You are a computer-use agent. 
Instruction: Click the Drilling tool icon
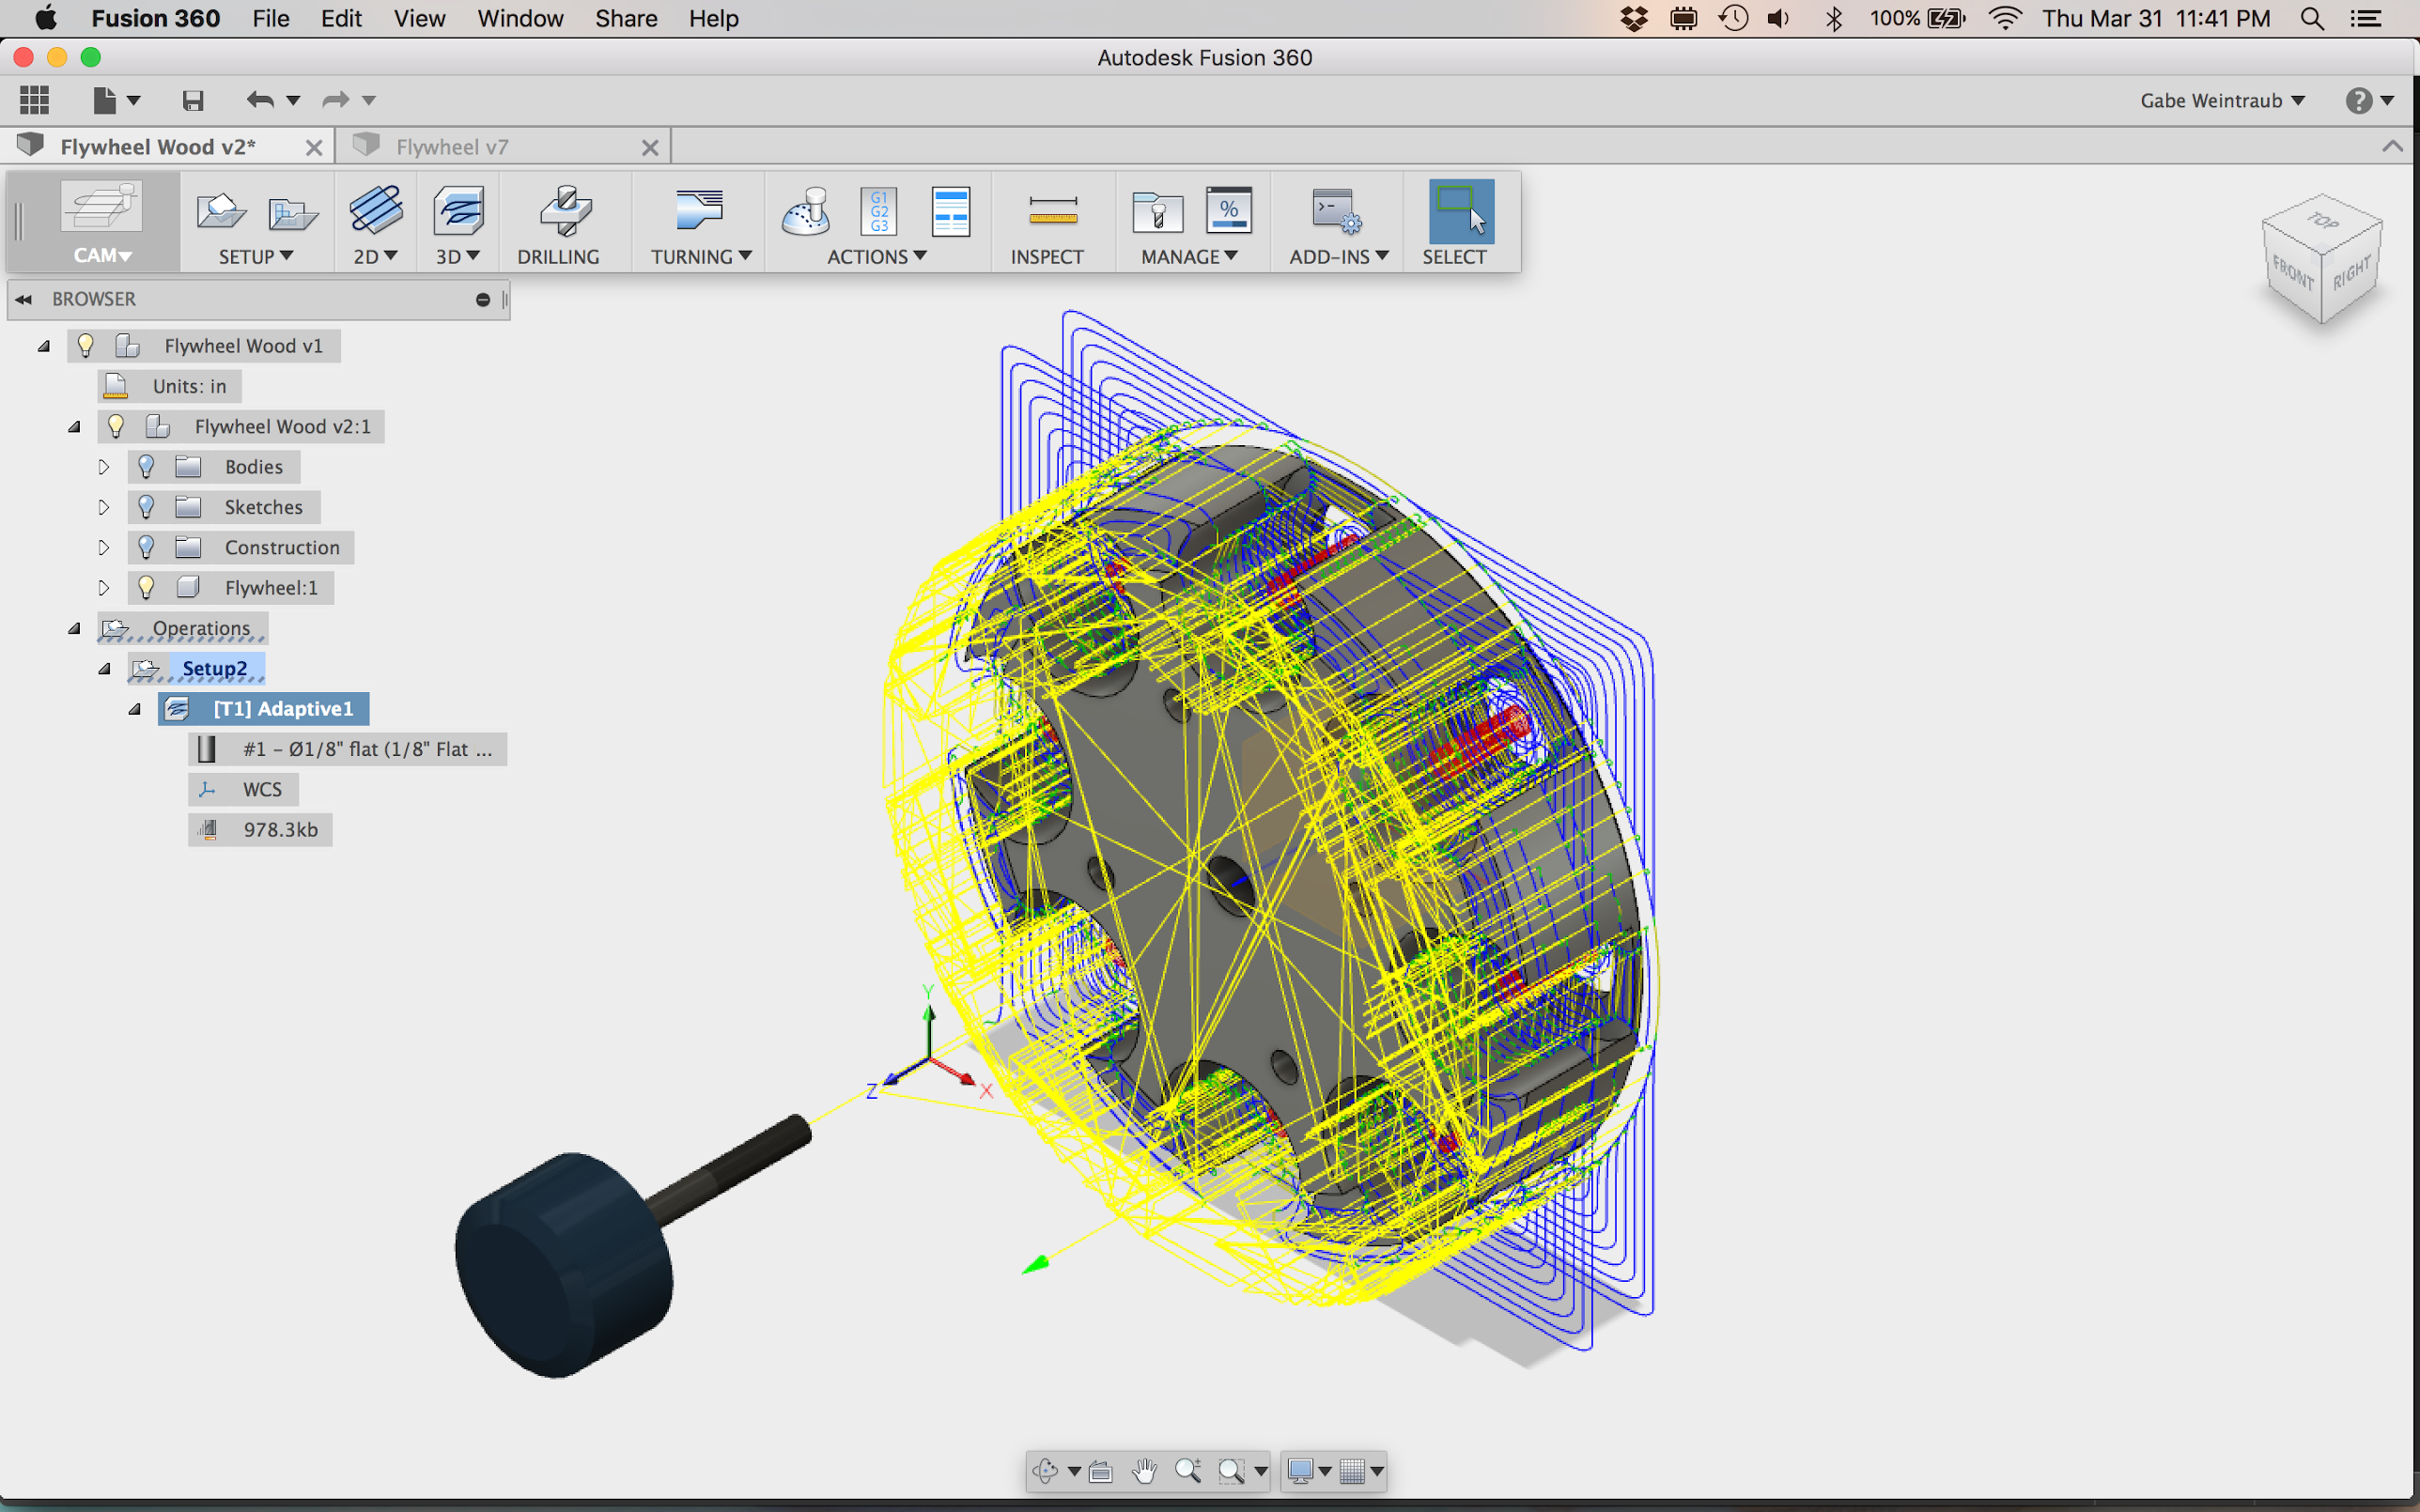(564, 212)
